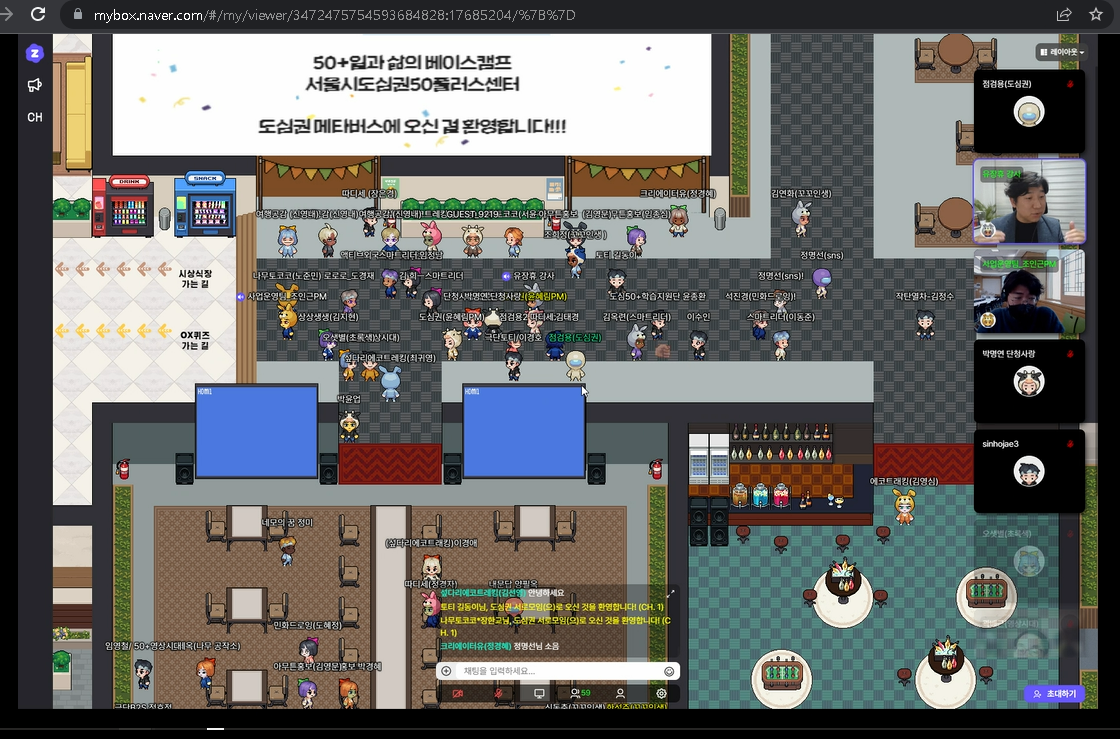
Task: Select the sinhojae3 participant tile
Action: pos(1029,471)
